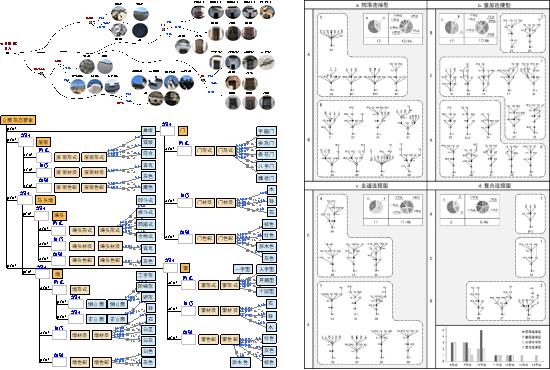Click left pie chart in section a
The width and height of the screenshot is (550, 370).
point(374,27)
